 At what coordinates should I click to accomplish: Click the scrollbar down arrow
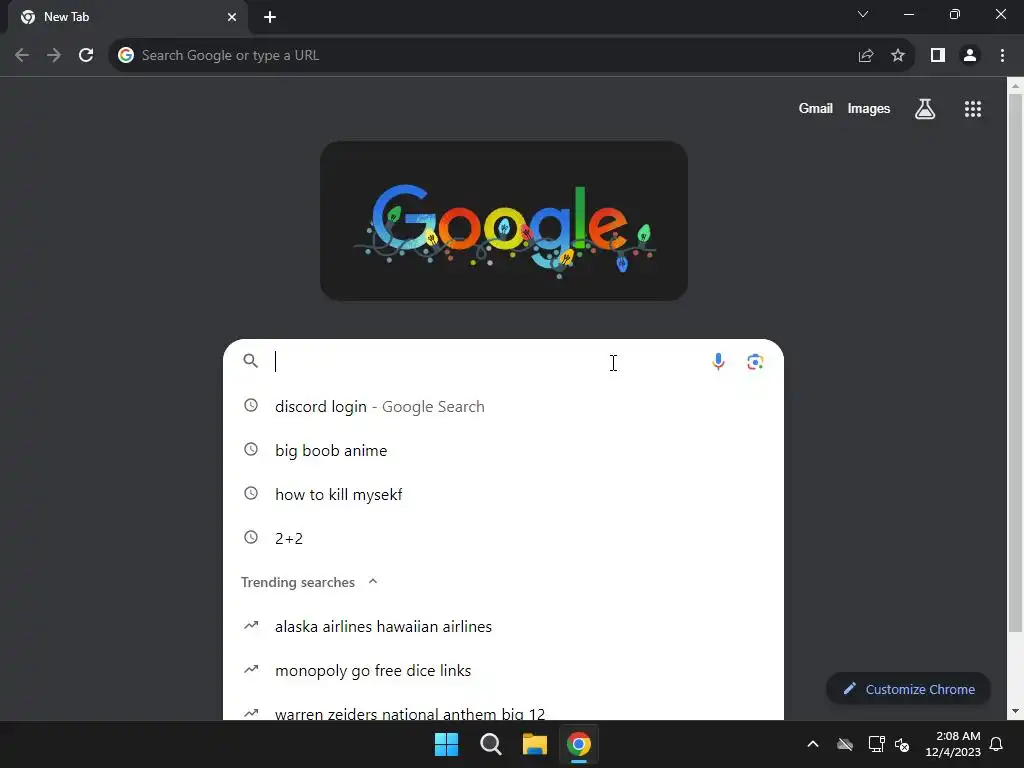click(x=1015, y=711)
